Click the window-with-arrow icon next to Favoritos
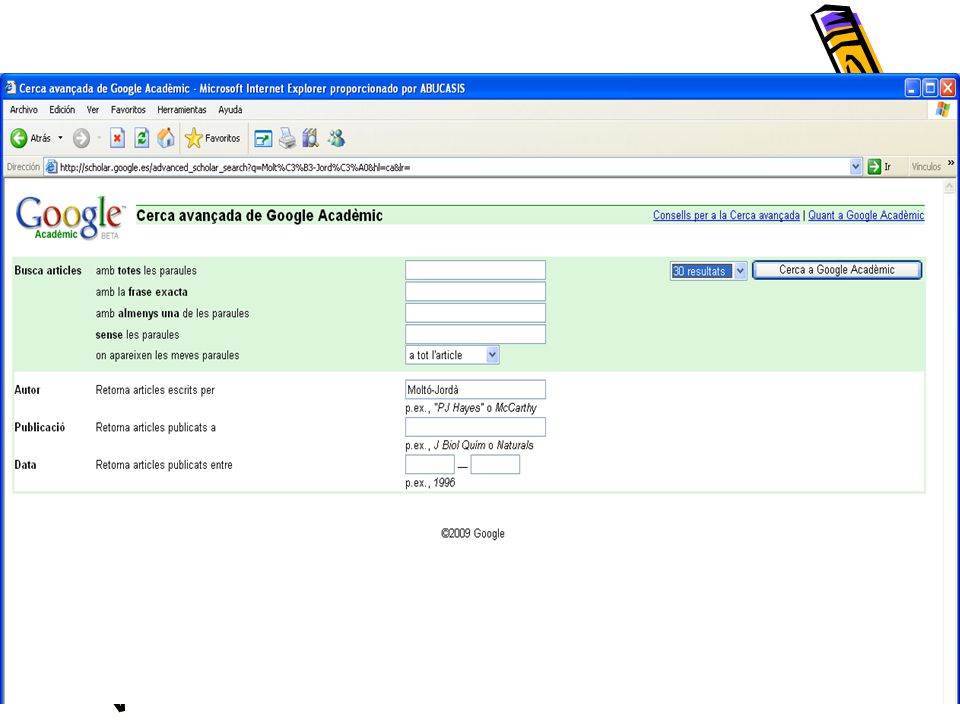This screenshot has width=960, height=720. [x=263, y=139]
